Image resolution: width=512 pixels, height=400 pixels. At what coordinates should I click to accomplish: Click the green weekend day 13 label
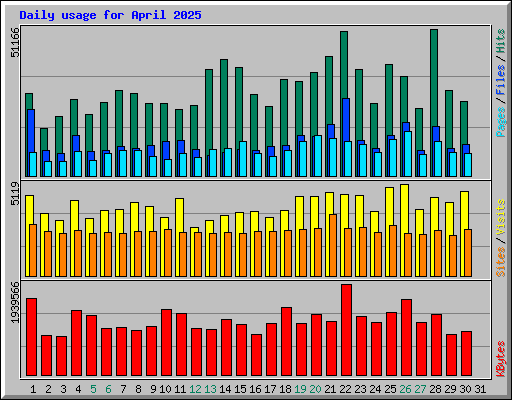(210, 389)
